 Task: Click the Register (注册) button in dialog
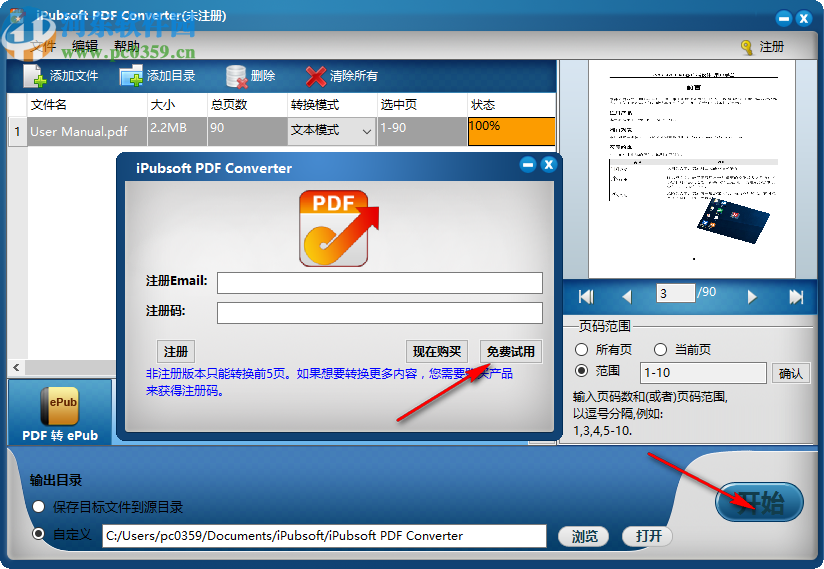(176, 351)
